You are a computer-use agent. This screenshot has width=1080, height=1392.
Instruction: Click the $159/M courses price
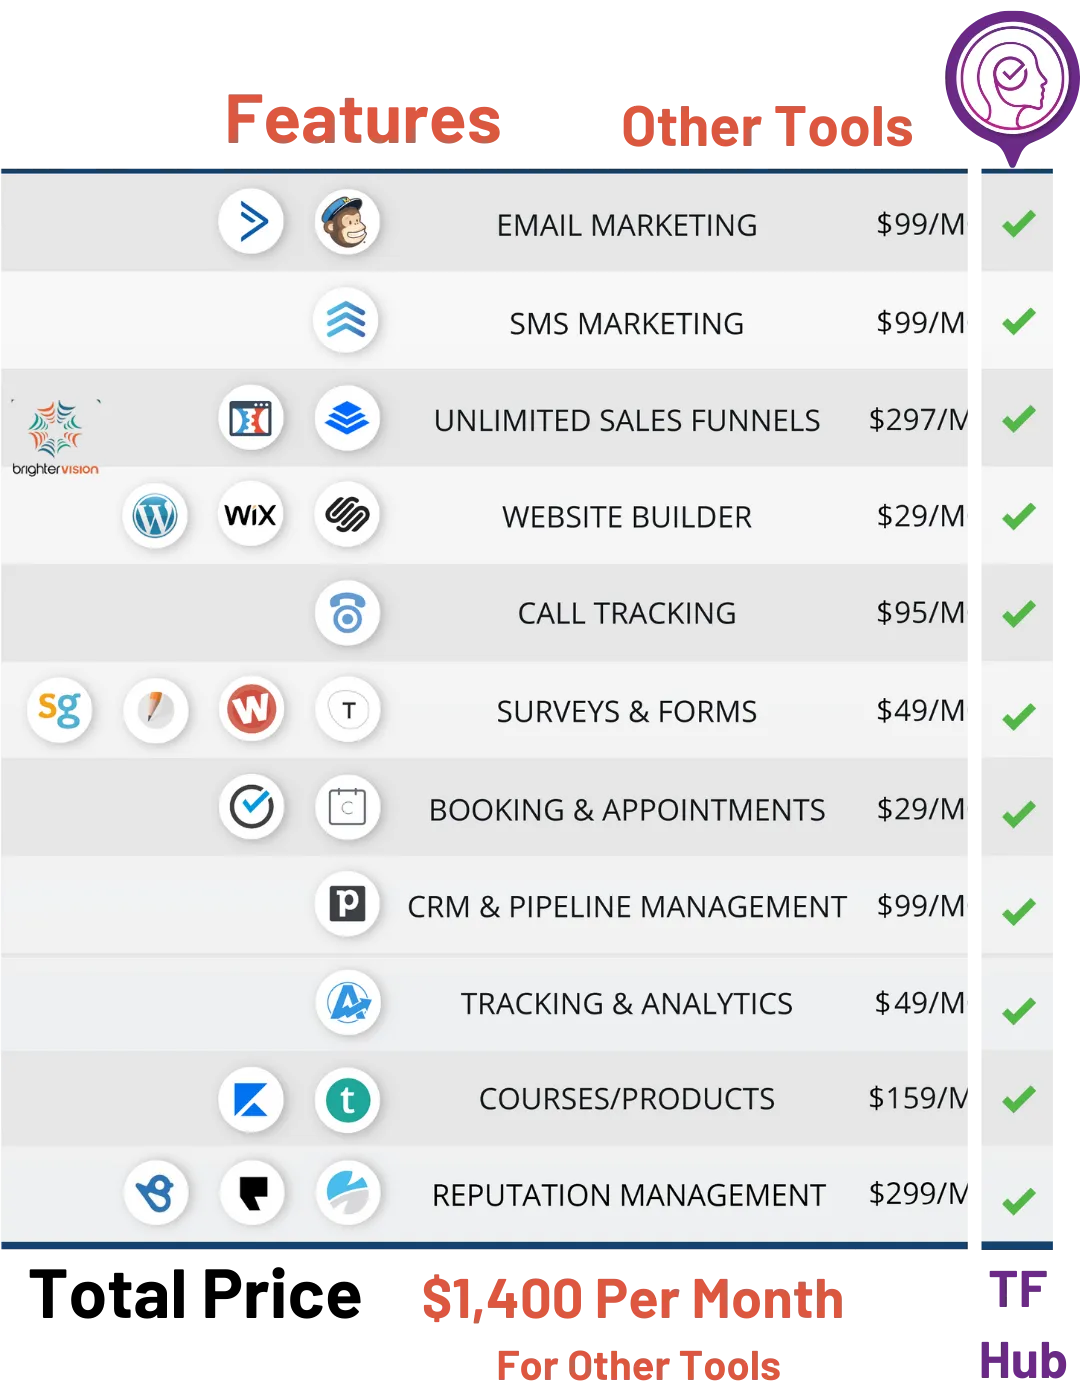pos(918,1098)
